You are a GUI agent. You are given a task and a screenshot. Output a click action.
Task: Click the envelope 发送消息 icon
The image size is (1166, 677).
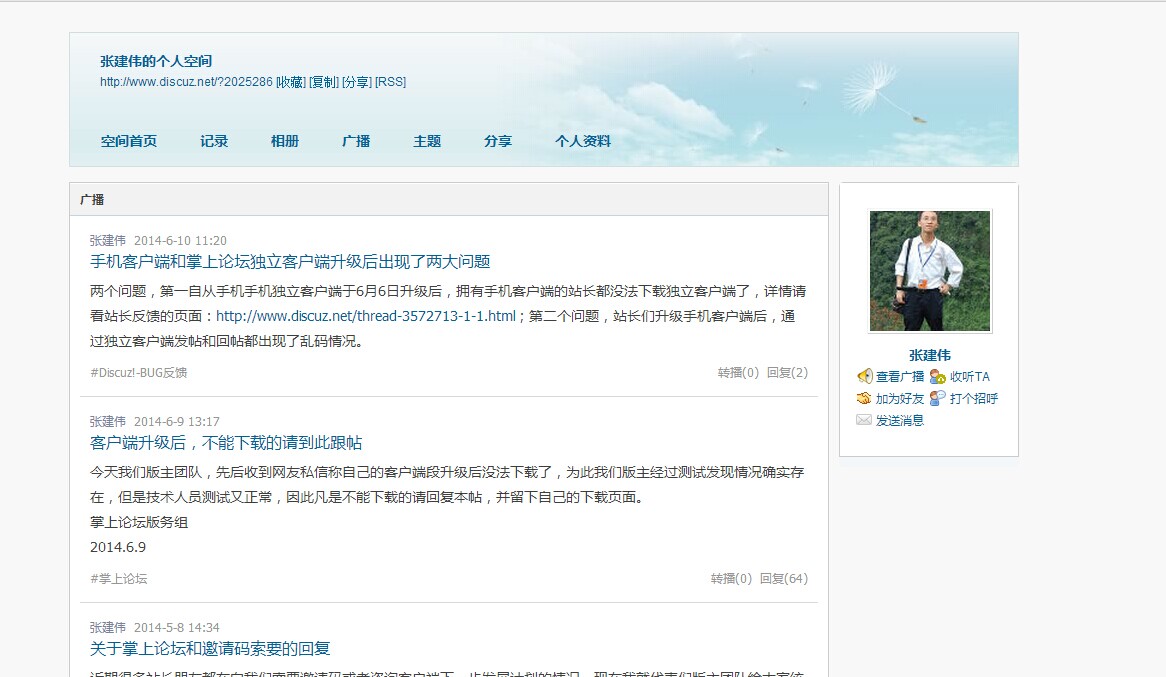864,419
